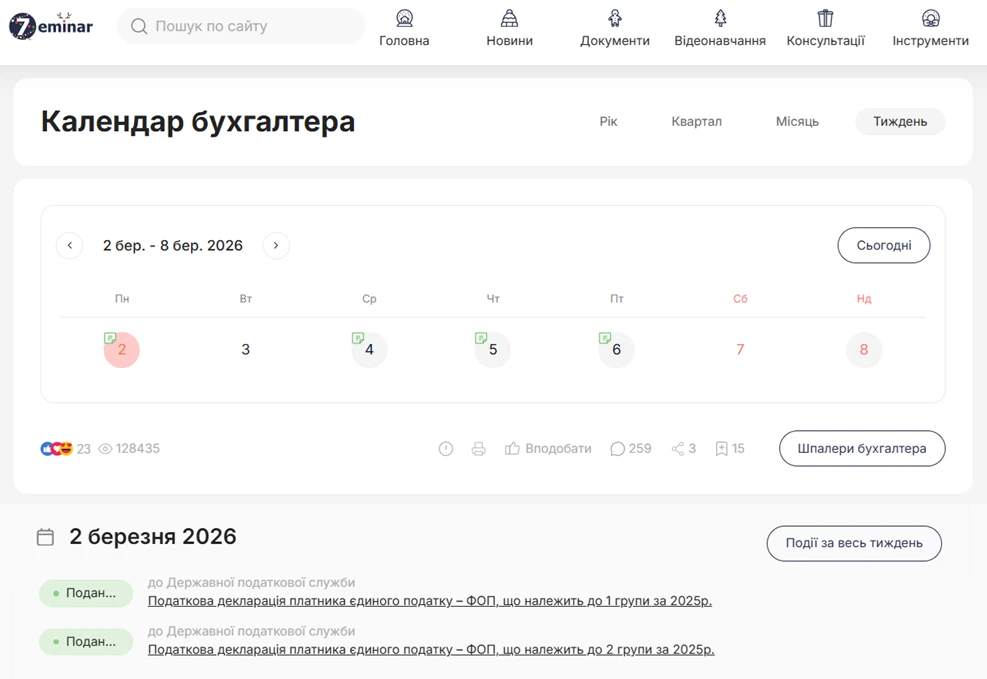
Task: Go to previous week with left chevron
Action: pos(69,245)
